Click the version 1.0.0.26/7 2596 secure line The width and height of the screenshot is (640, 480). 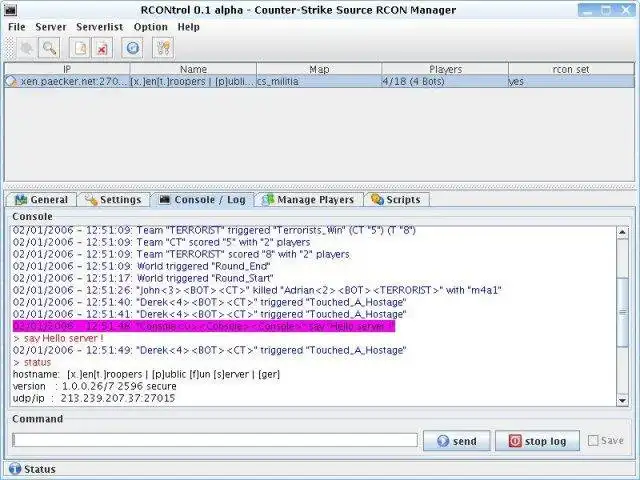click(95, 386)
